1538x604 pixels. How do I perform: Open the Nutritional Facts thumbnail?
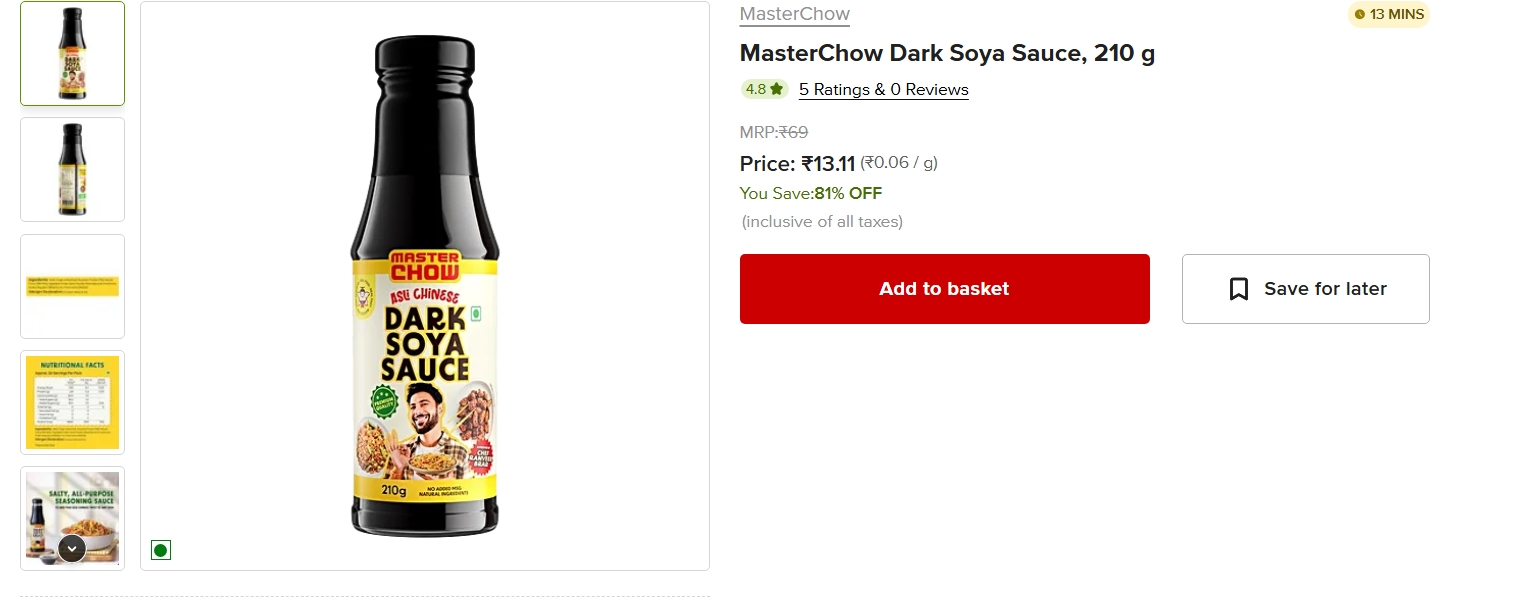72,402
